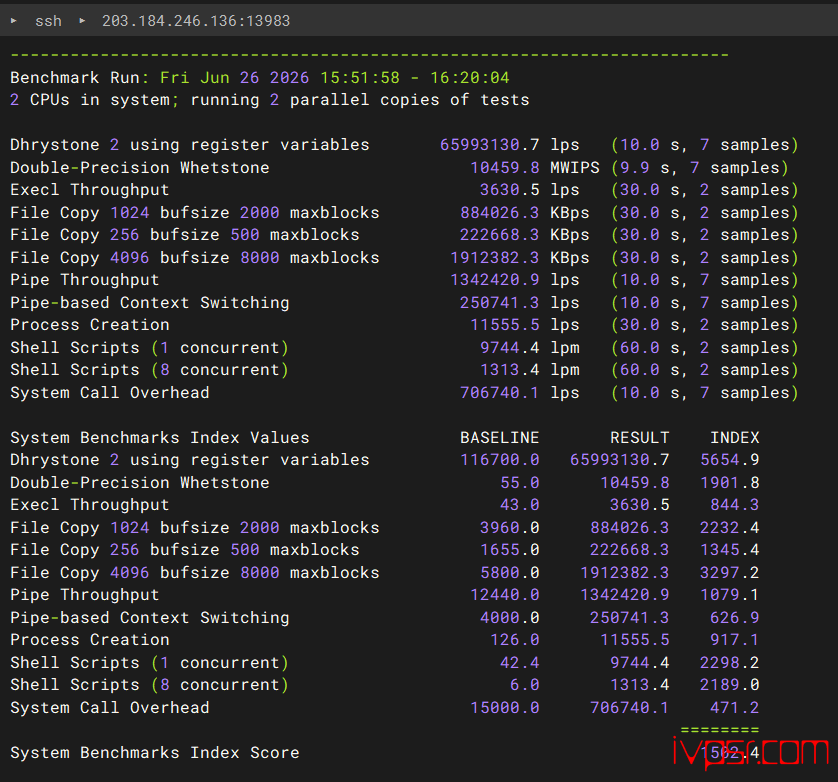
Task: Click the 9744.4 lpm shell scripts value
Action: pos(529,347)
